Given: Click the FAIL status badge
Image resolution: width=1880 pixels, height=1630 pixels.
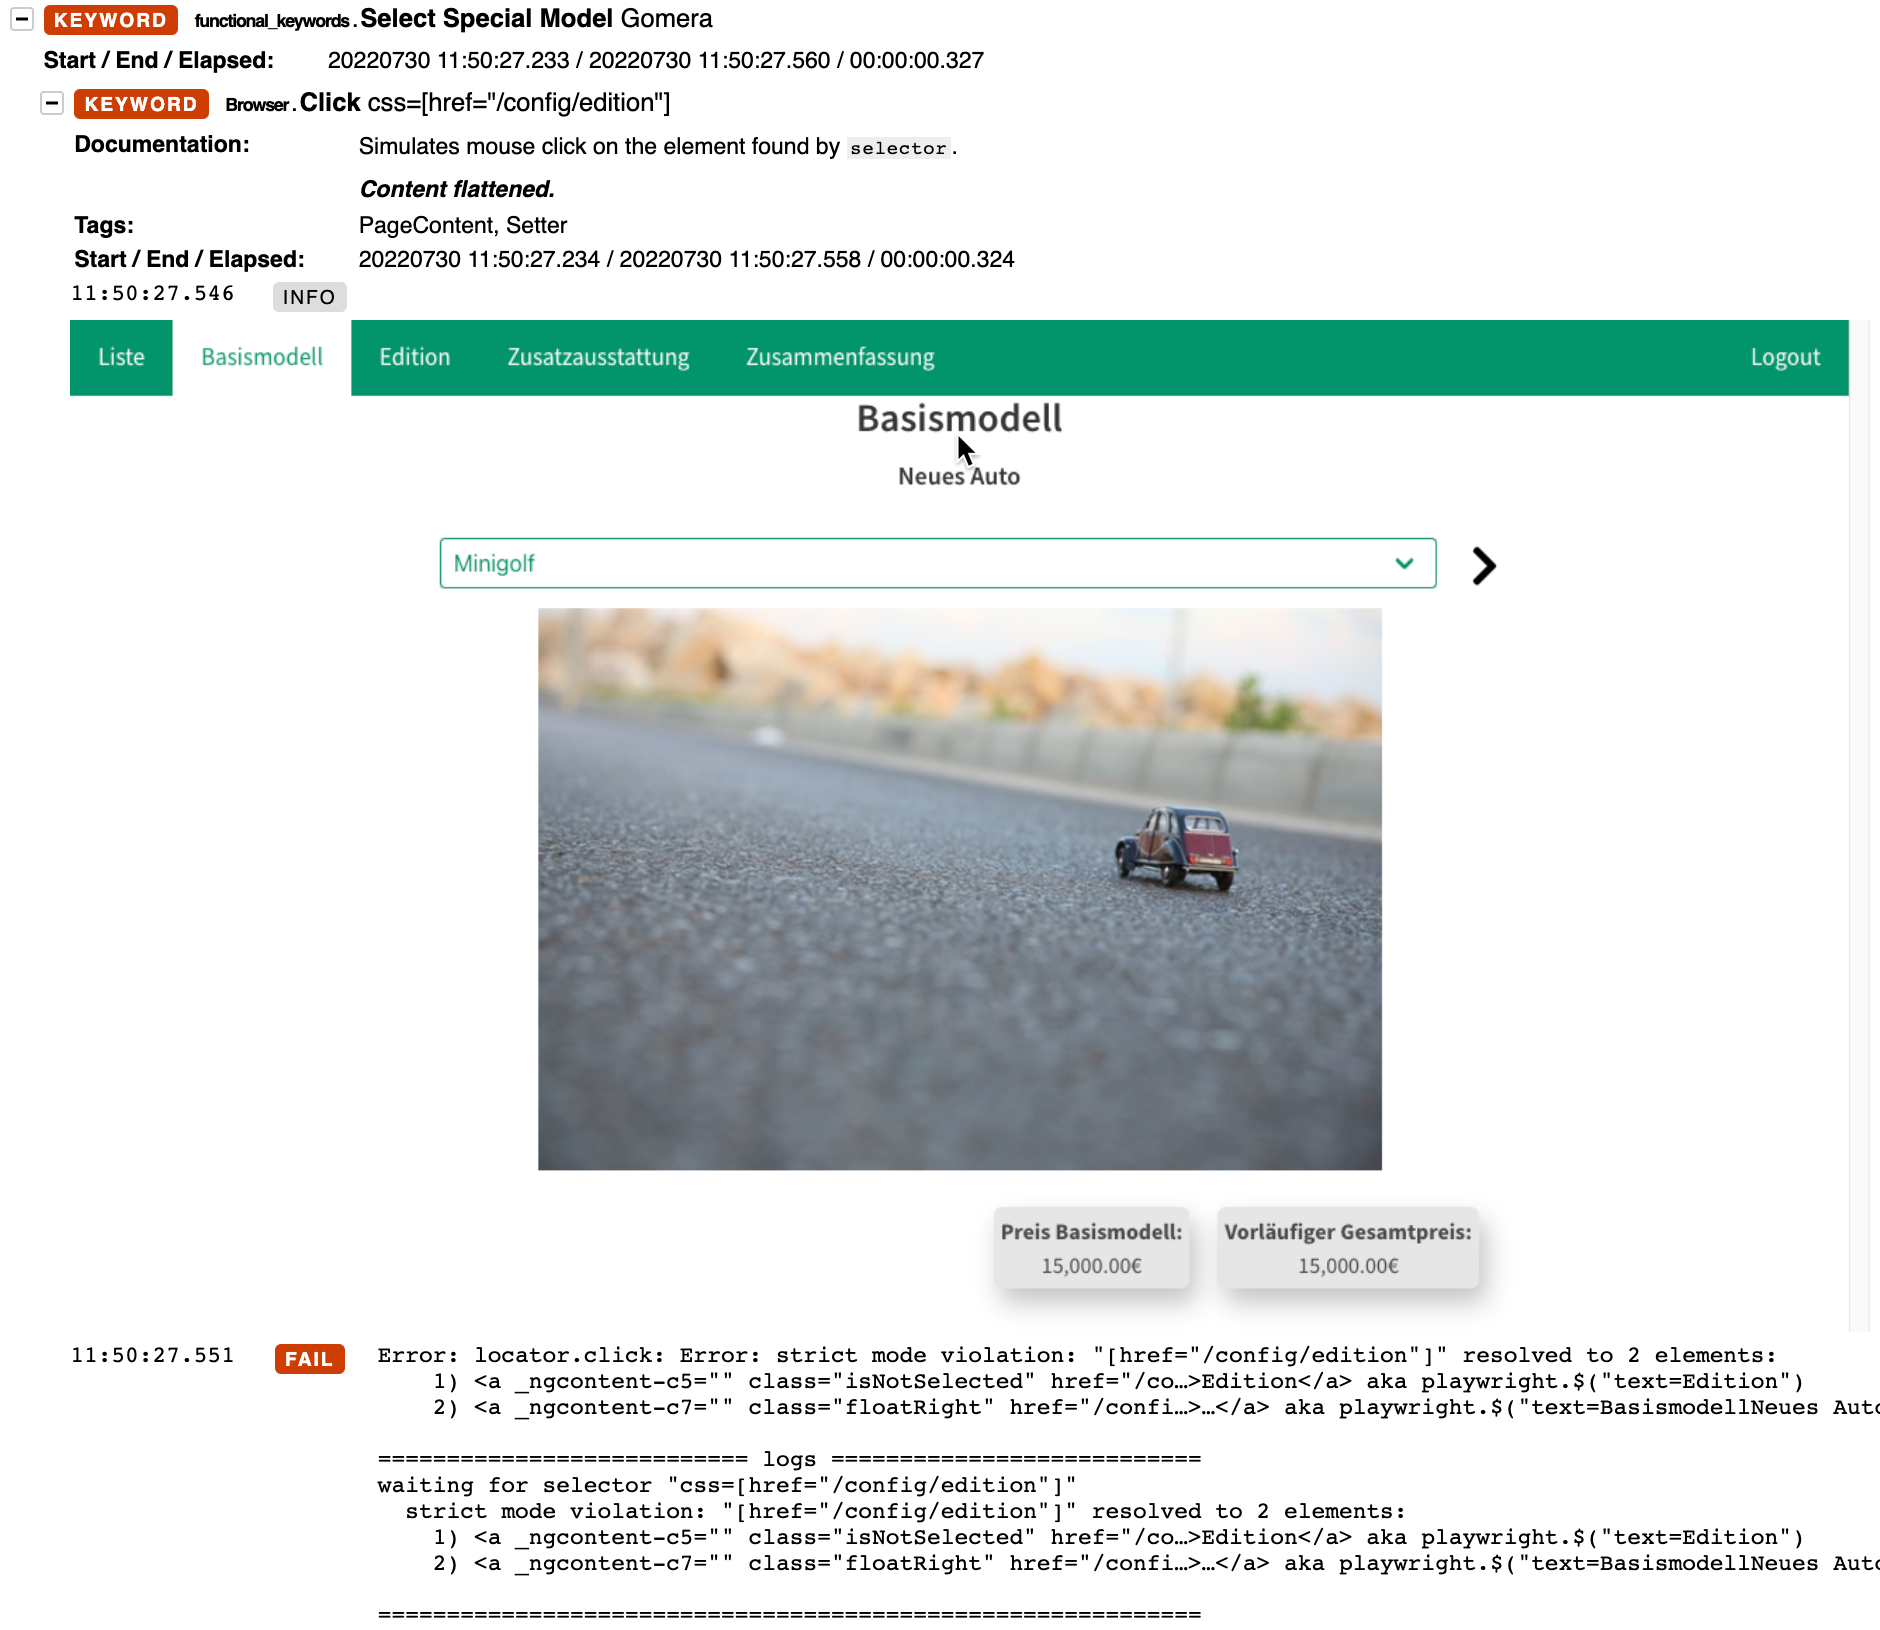Looking at the screenshot, I should click(x=309, y=1358).
